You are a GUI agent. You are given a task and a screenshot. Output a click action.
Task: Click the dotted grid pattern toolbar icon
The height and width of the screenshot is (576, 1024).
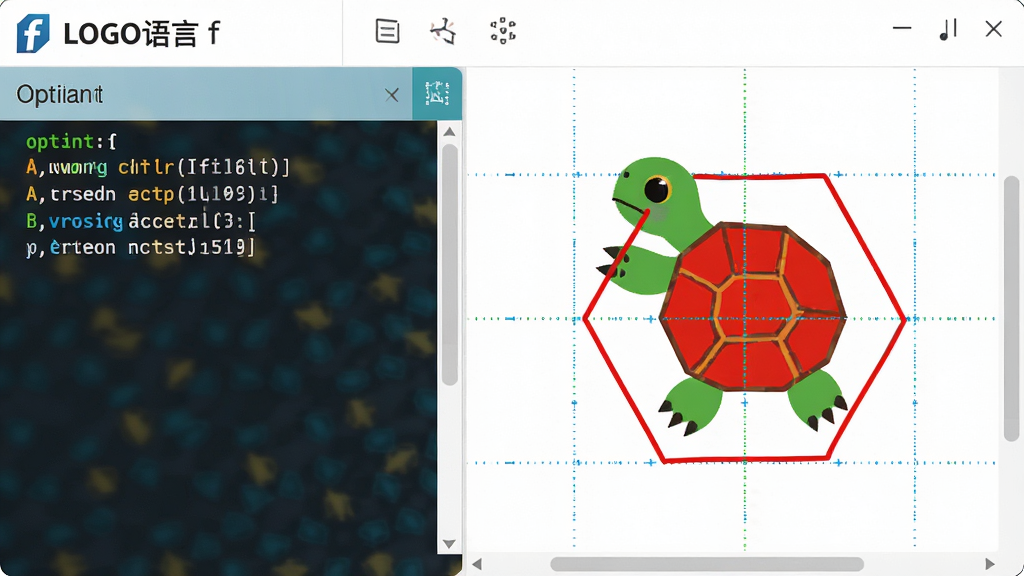click(503, 31)
